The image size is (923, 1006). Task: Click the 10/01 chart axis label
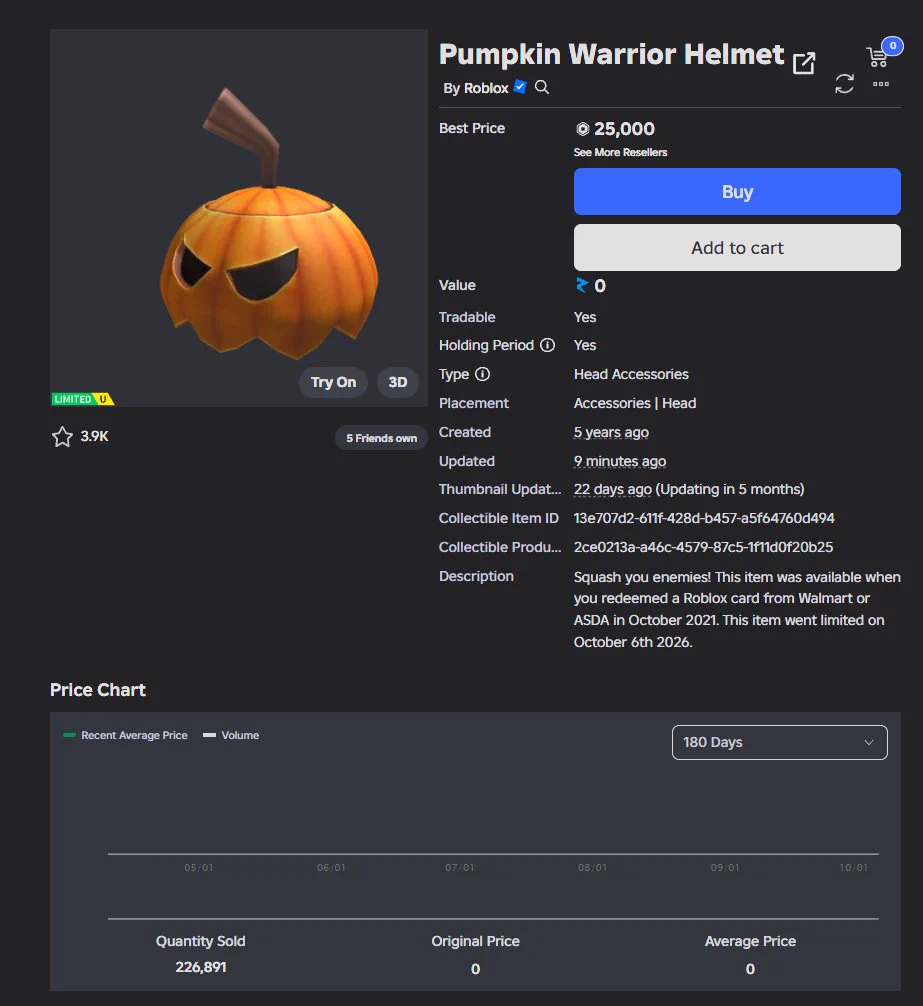[x=854, y=867]
